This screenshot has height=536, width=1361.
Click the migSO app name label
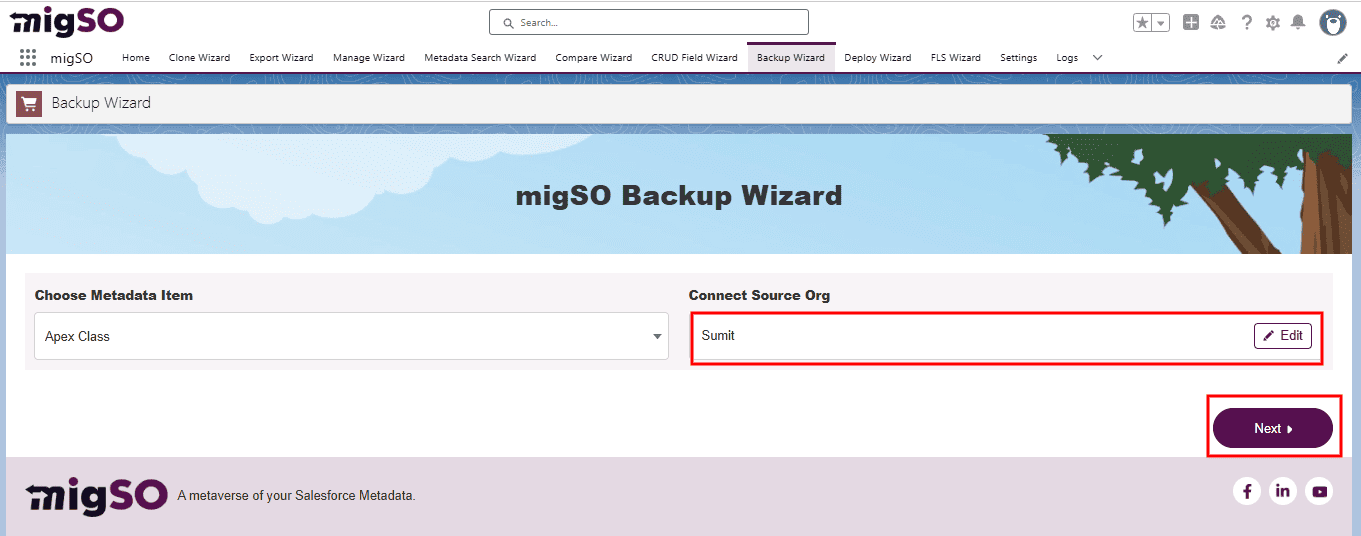pyautogui.click(x=72, y=58)
